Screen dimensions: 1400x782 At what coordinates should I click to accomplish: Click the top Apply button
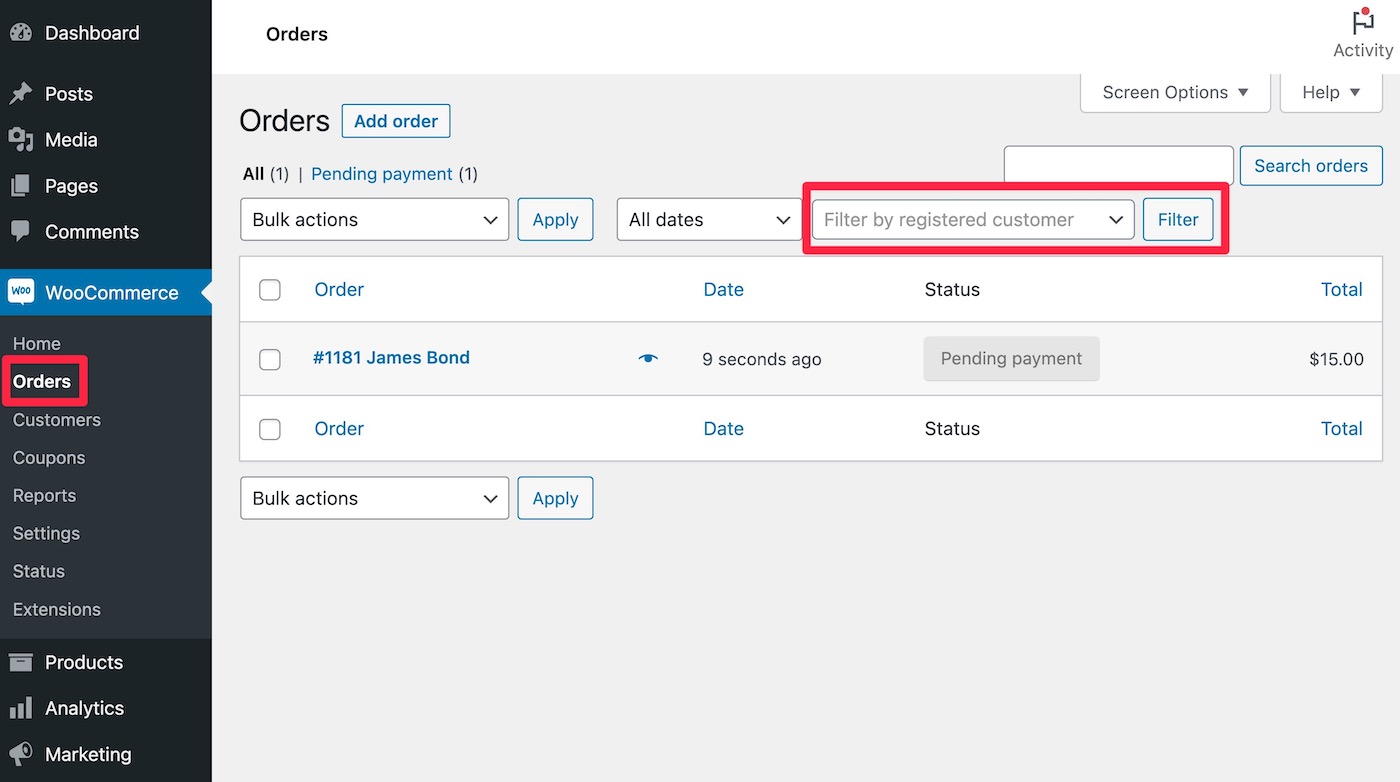point(555,220)
